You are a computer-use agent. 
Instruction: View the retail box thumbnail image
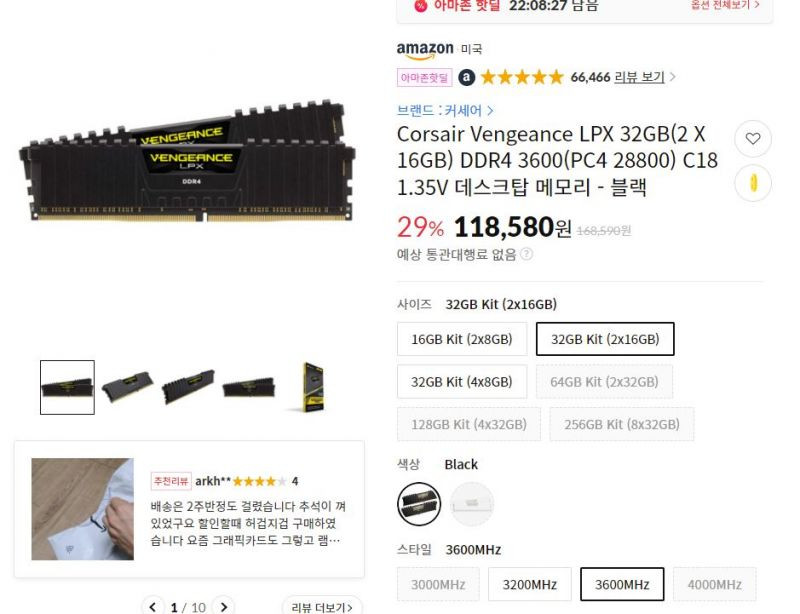pos(313,387)
